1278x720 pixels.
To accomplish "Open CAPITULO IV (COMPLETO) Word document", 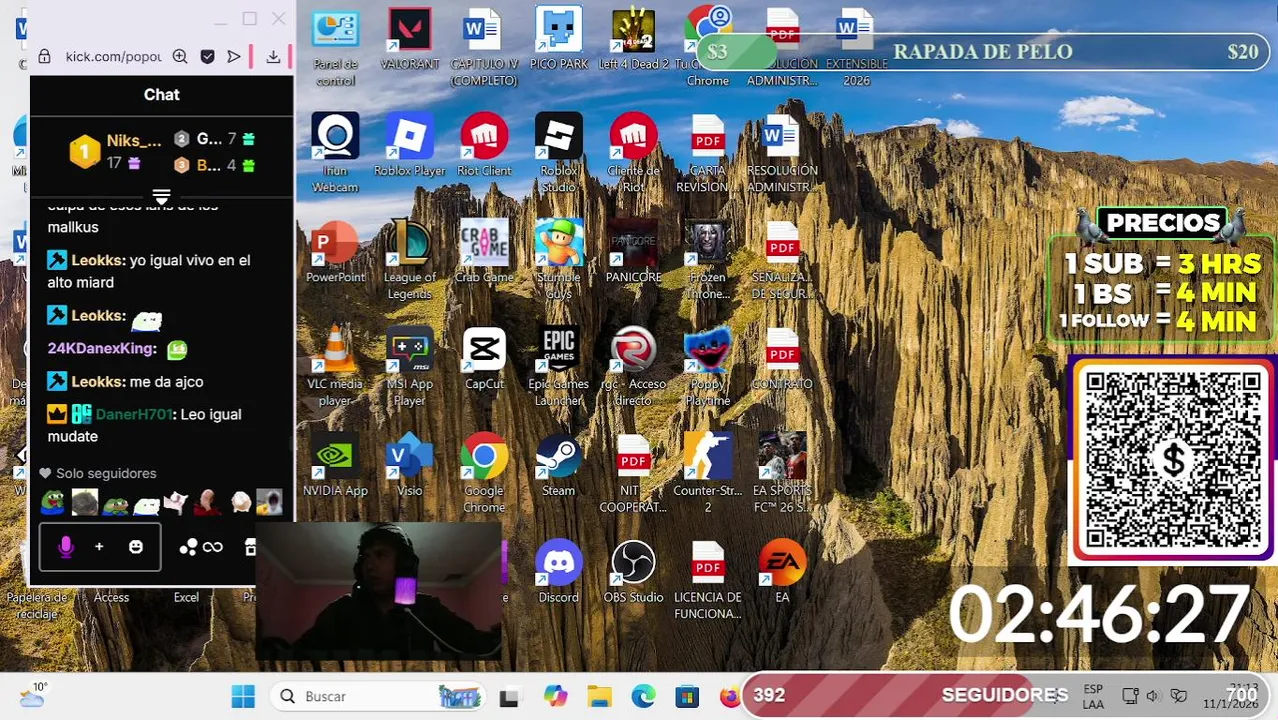I will (484, 47).
